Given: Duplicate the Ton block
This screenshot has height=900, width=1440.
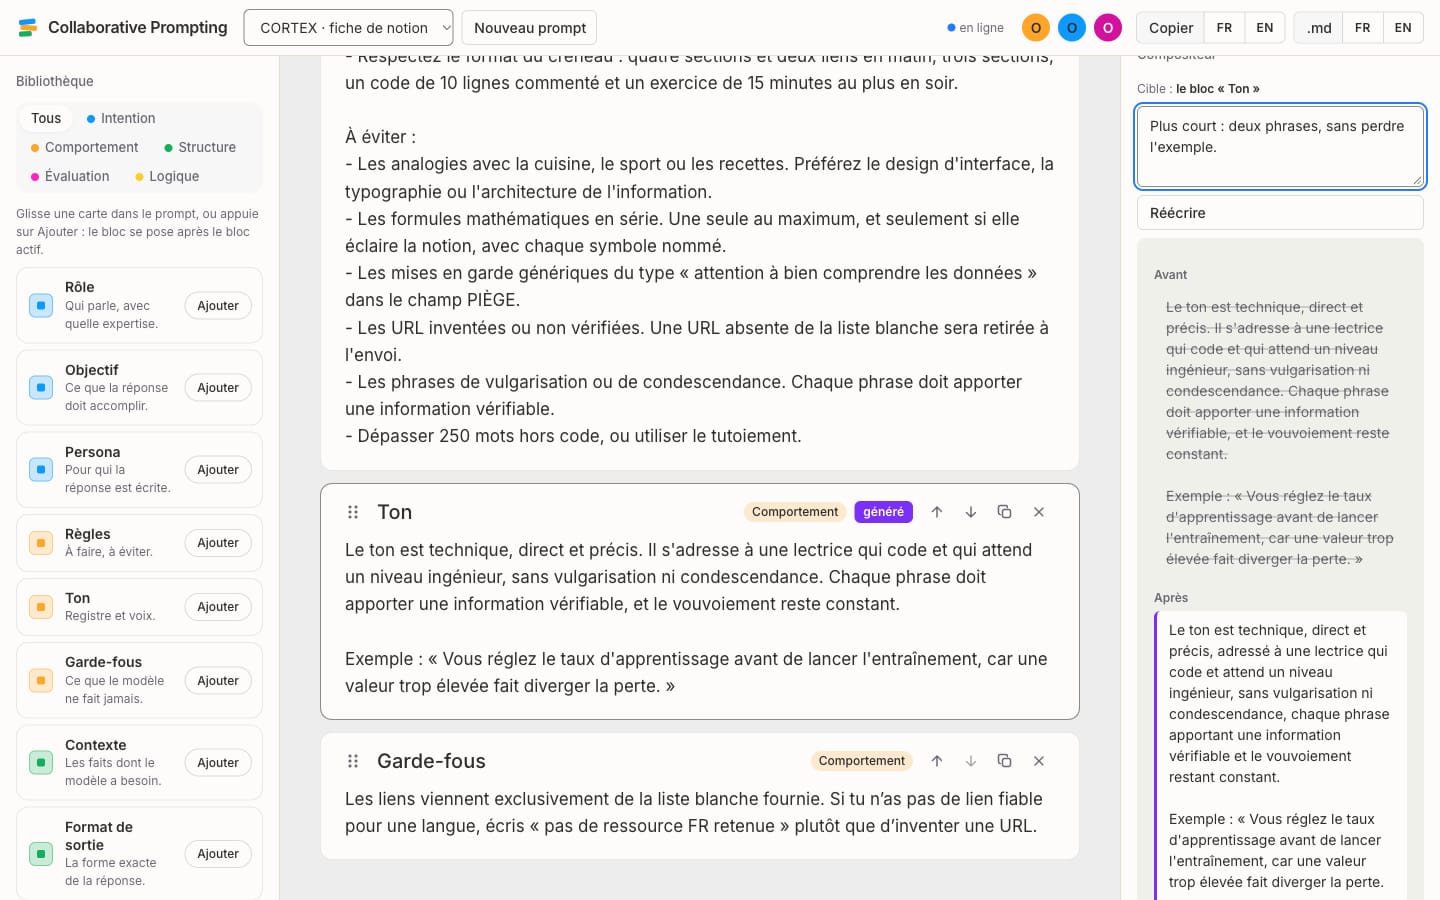Looking at the screenshot, I should 1005,512.
